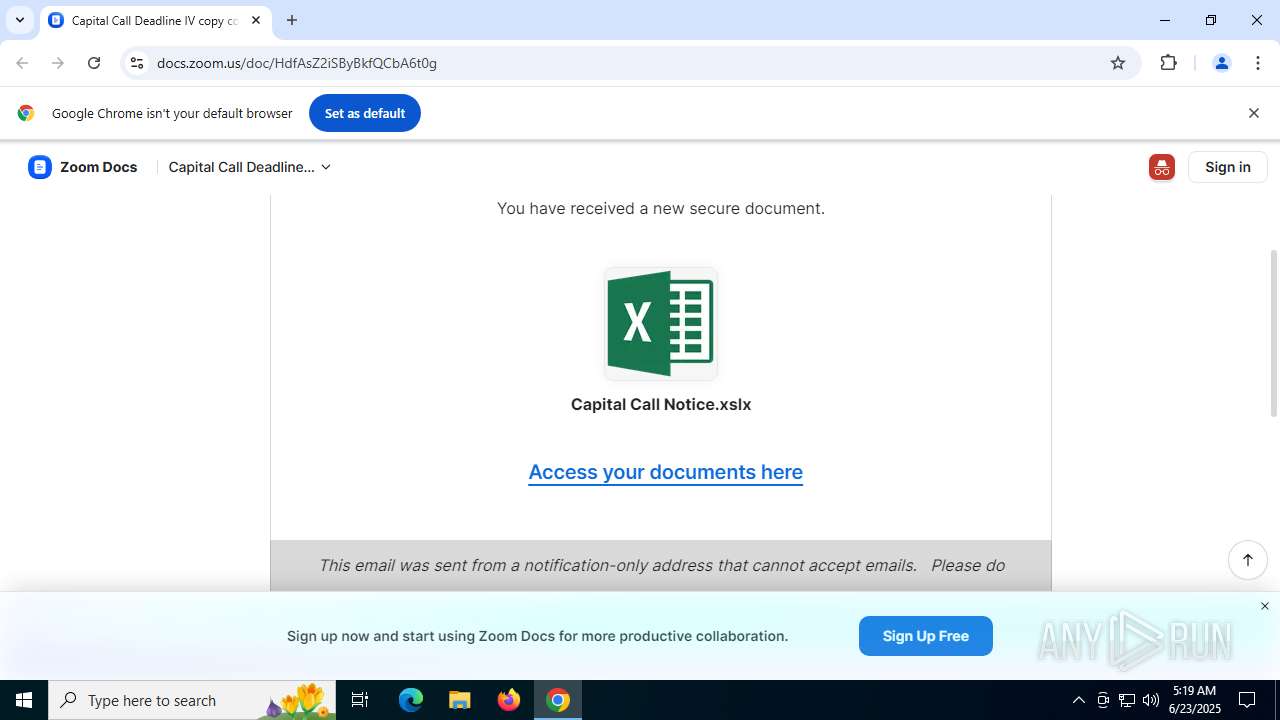Screen dimensions: 1280x720
Task: Launch Microsoft Edge from the taskbar
Action: (x=411, y=700)
